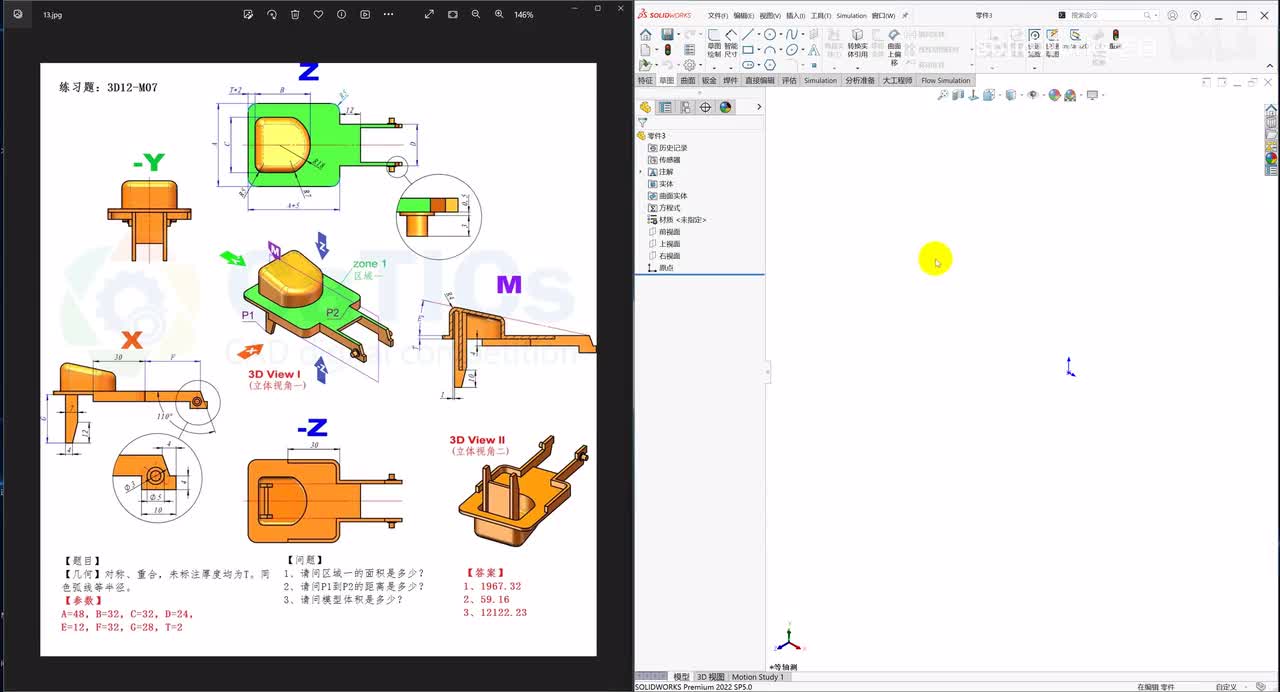Open the PropertyManager tab icon
The width and height of the screenshot is (1280, 692).
coord(665,107)
